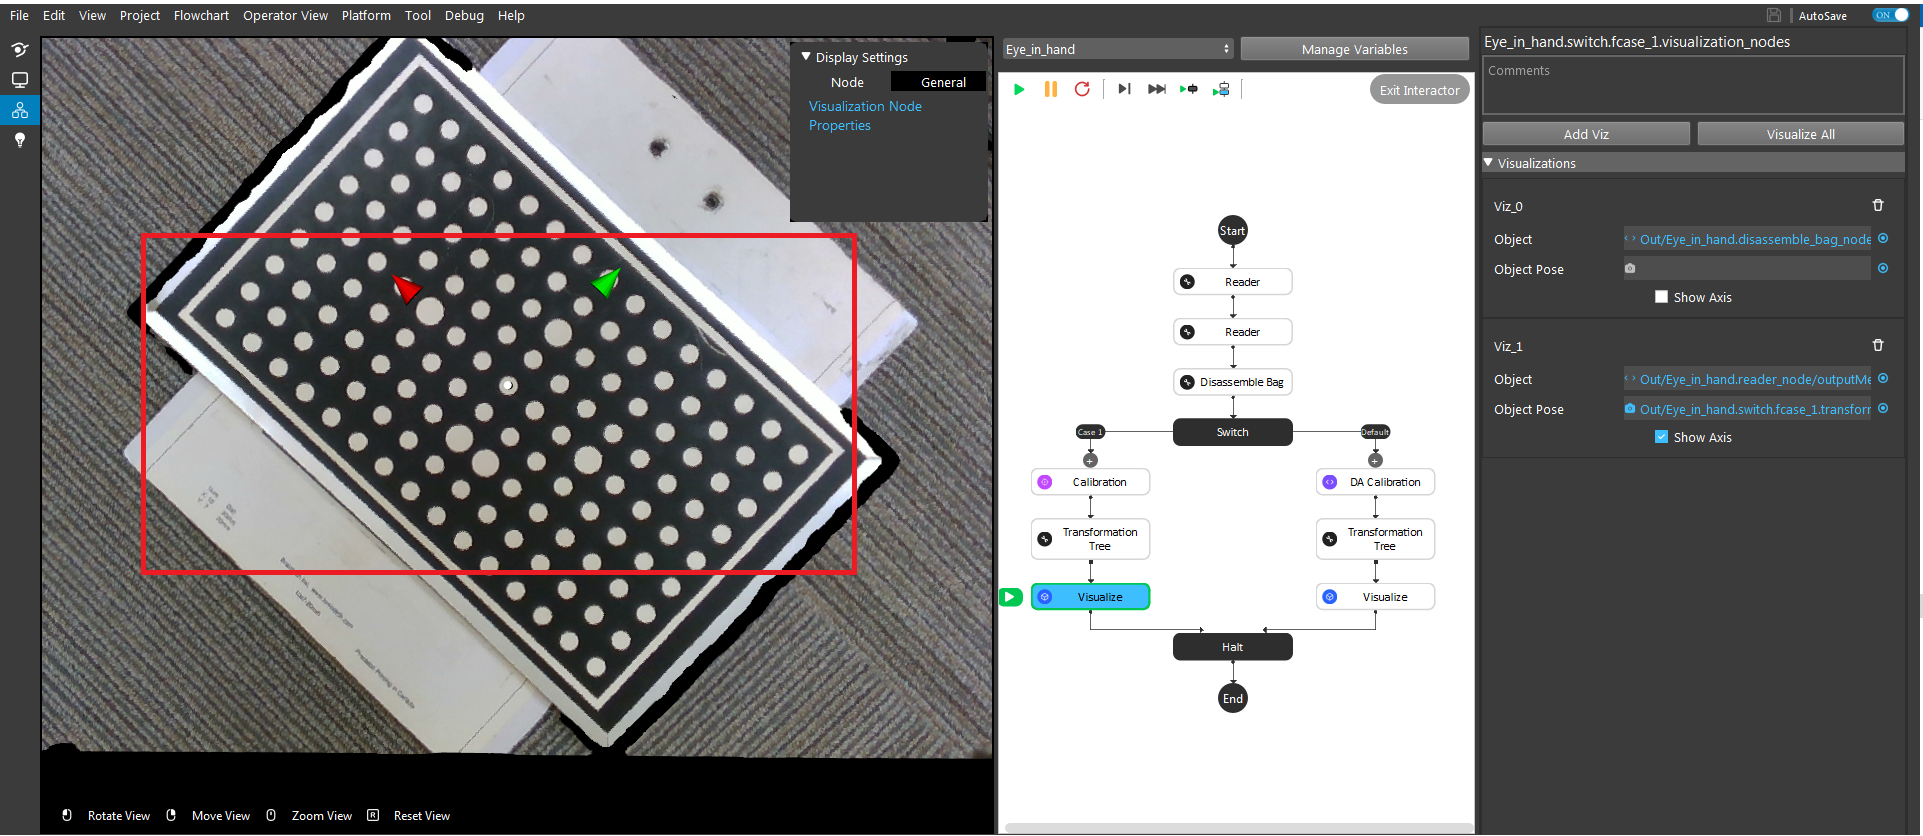
Task: Switch to the General tab
Action: (943, 82)
